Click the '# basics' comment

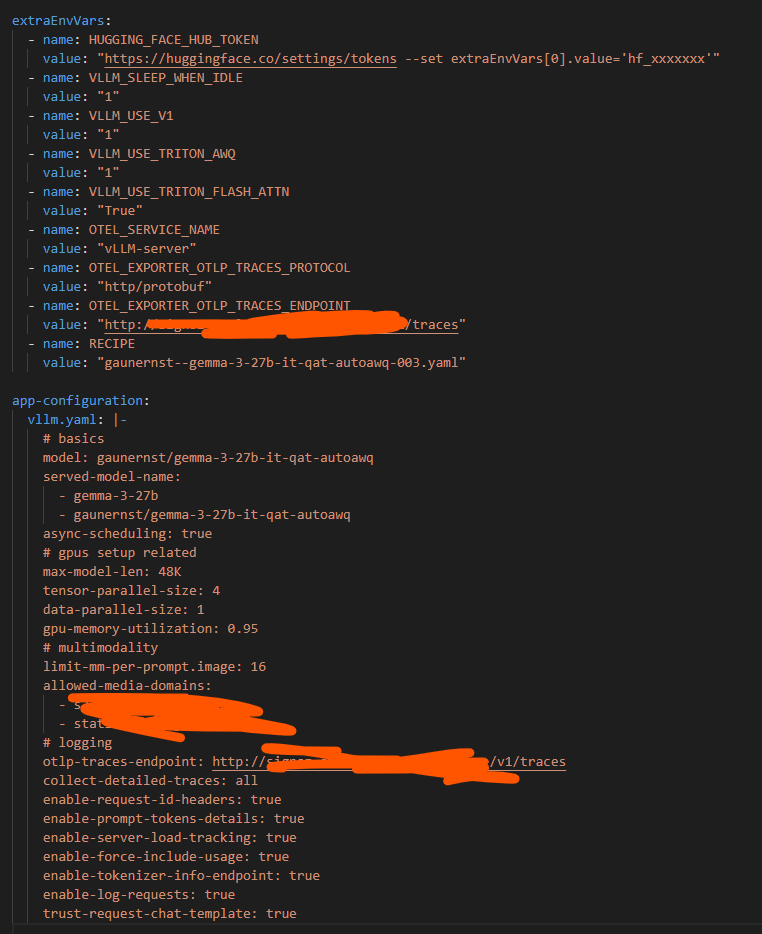[73, 438]
